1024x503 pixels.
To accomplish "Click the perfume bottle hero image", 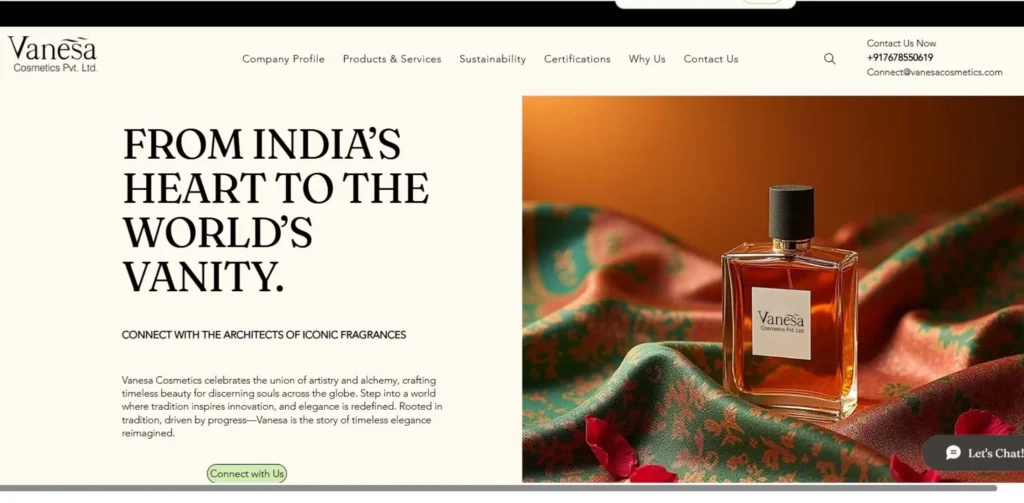I will (773, 289).
